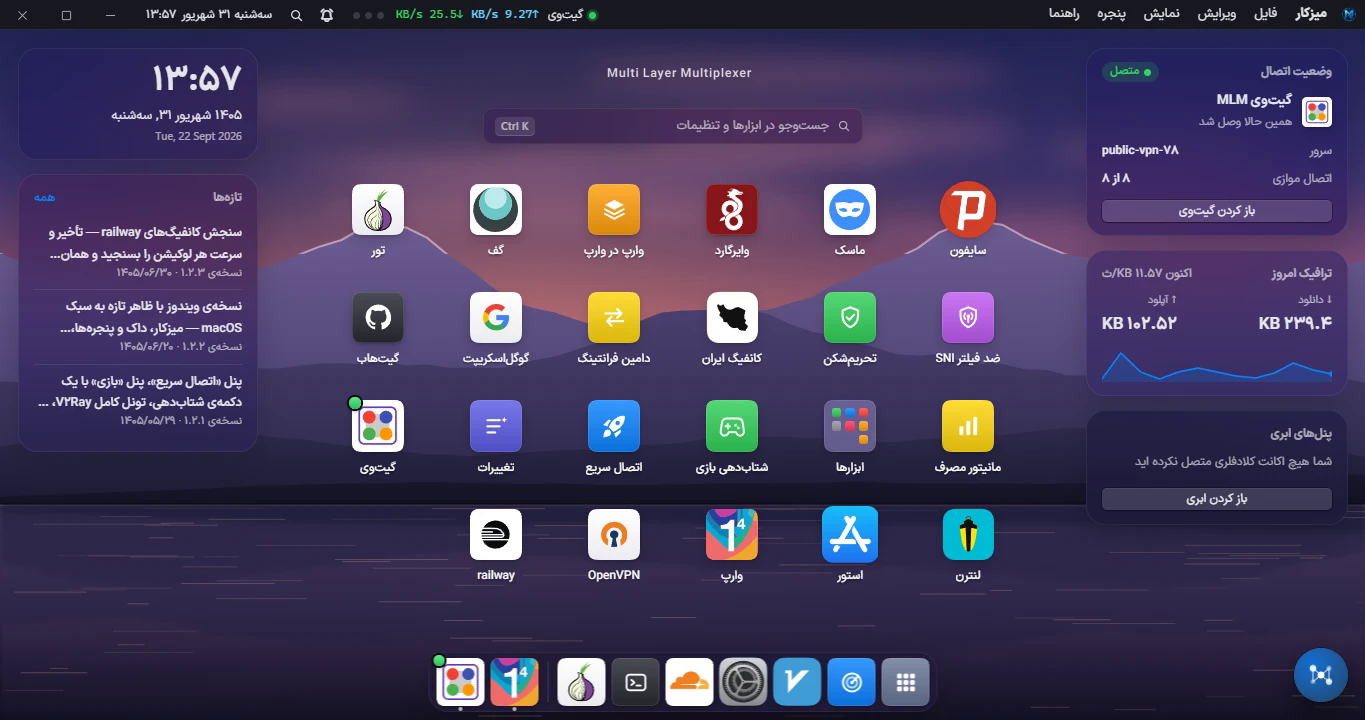
Task: Open the لنترن (Lantern) icon
Action: pos(968,534)
